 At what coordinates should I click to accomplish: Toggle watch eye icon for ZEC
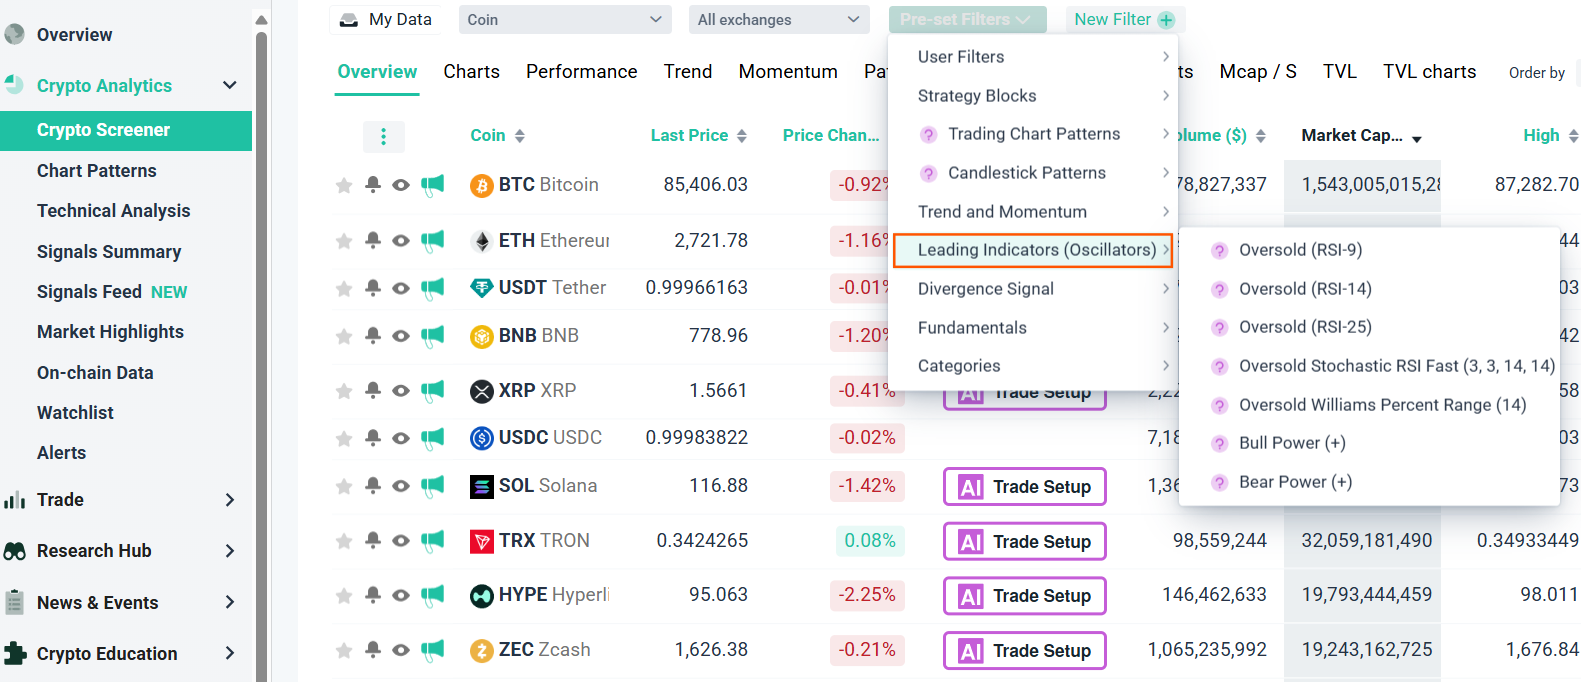tap(401, 650)
